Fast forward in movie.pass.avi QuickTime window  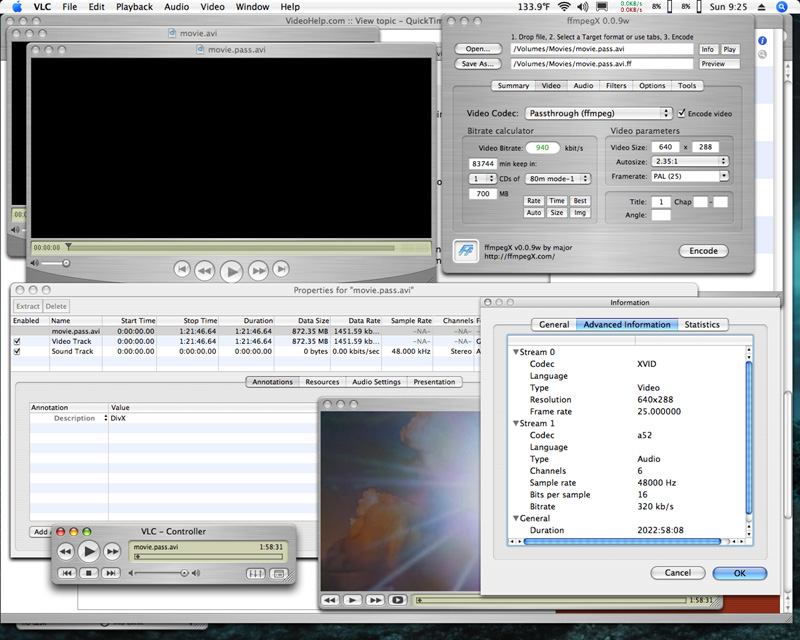(258, 270)
